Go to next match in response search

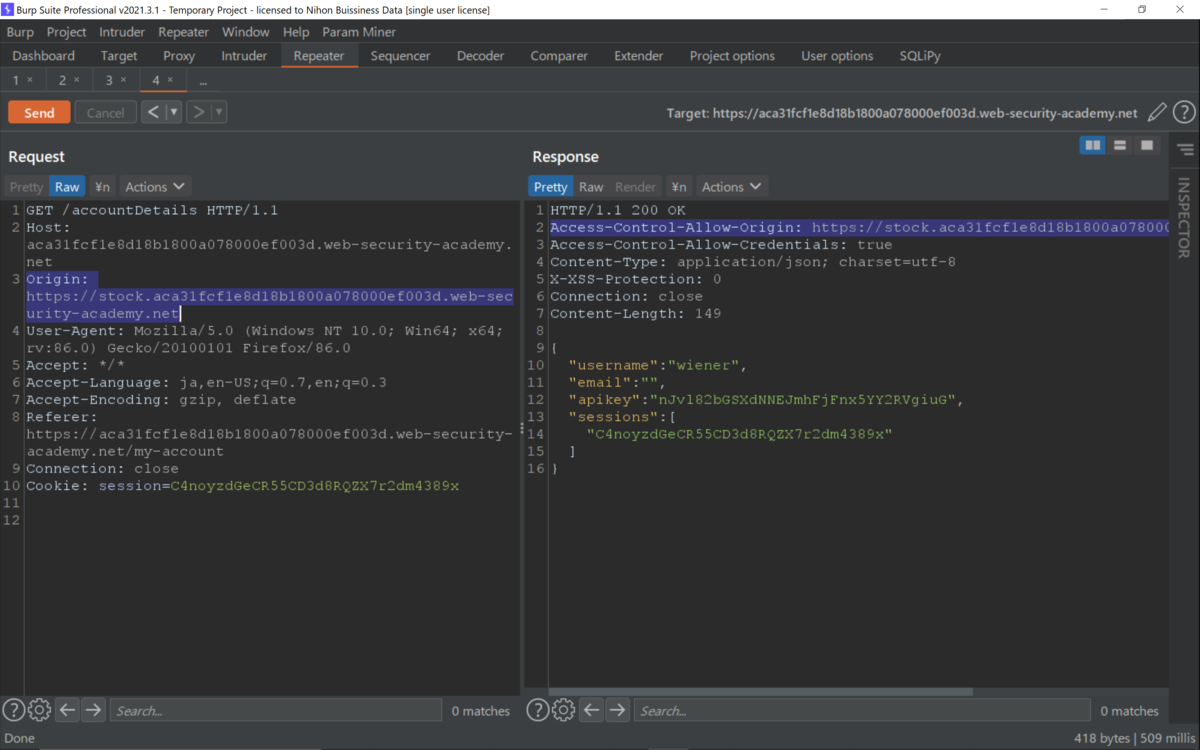pyautogui.click(x=617, y=710)
